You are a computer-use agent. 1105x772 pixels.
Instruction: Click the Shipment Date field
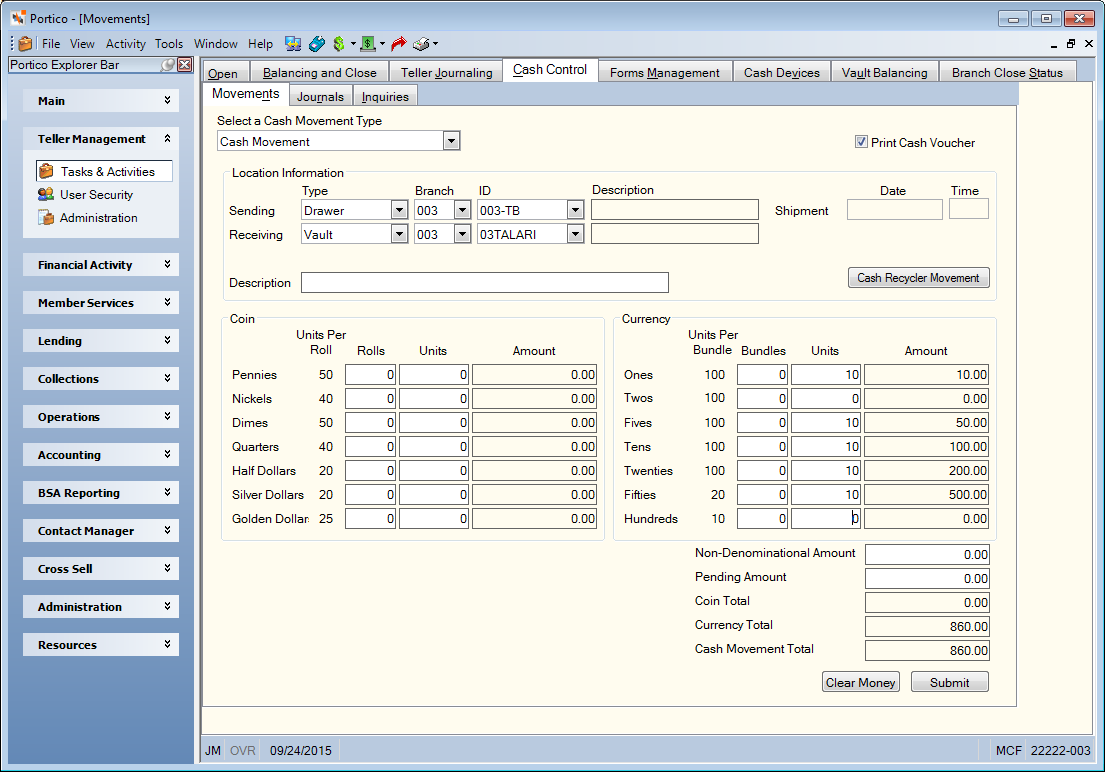[x=894, y=209]
